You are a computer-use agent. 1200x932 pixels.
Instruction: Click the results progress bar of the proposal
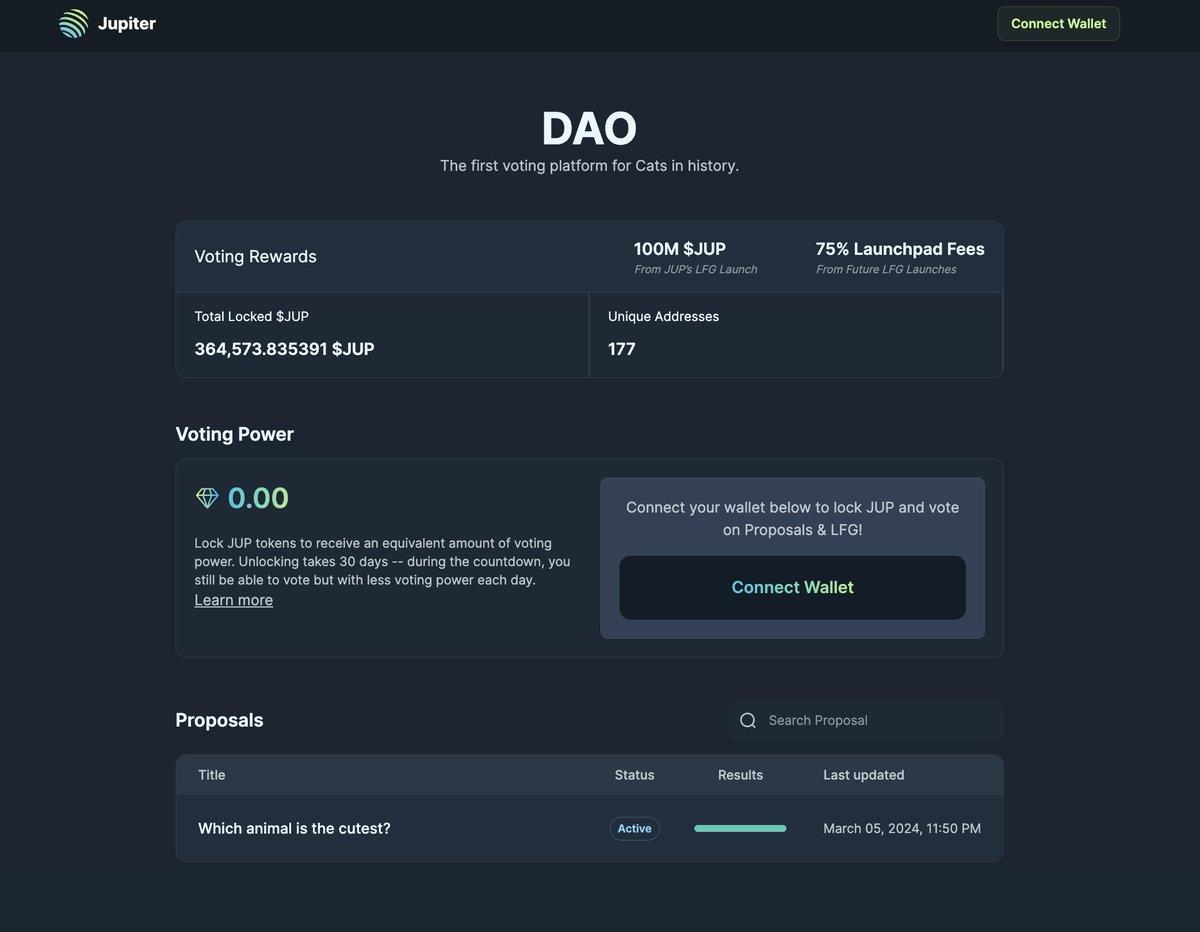click(740, 828)
